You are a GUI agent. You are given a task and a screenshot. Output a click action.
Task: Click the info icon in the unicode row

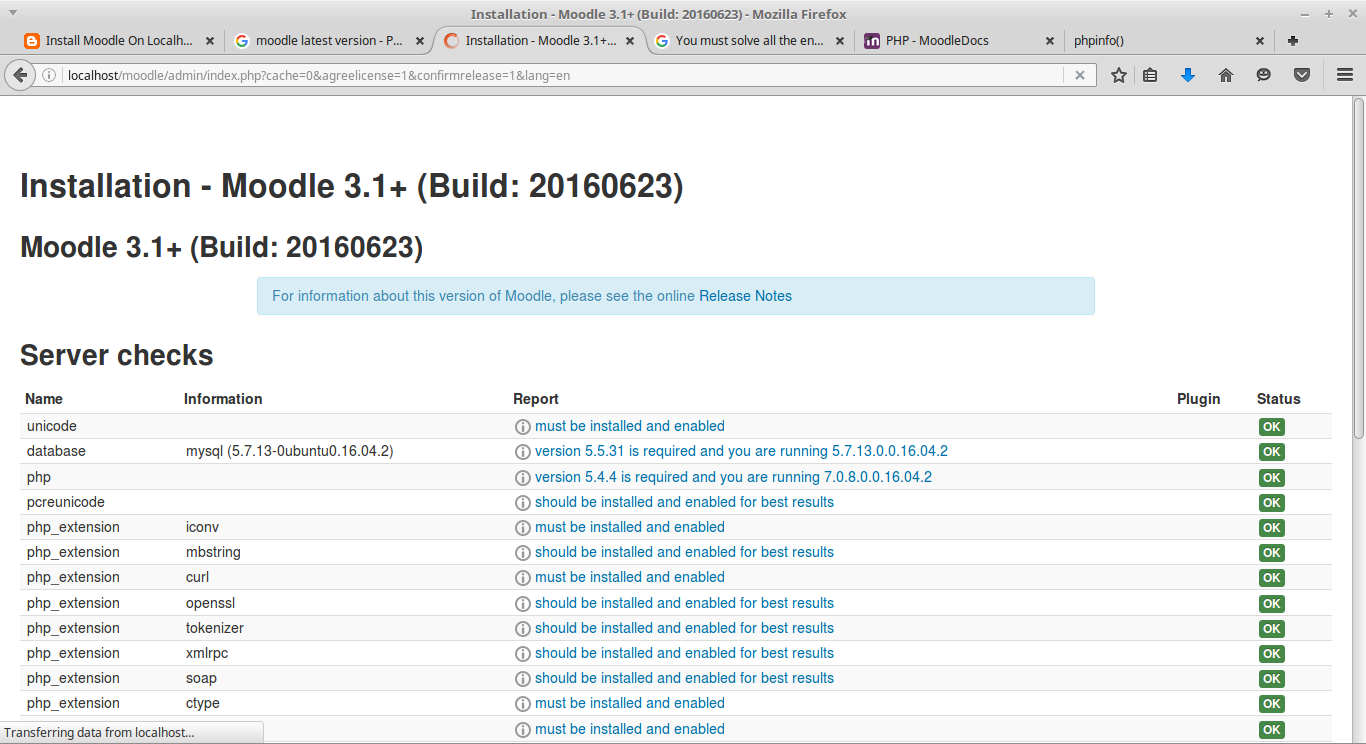coord(522,427)
